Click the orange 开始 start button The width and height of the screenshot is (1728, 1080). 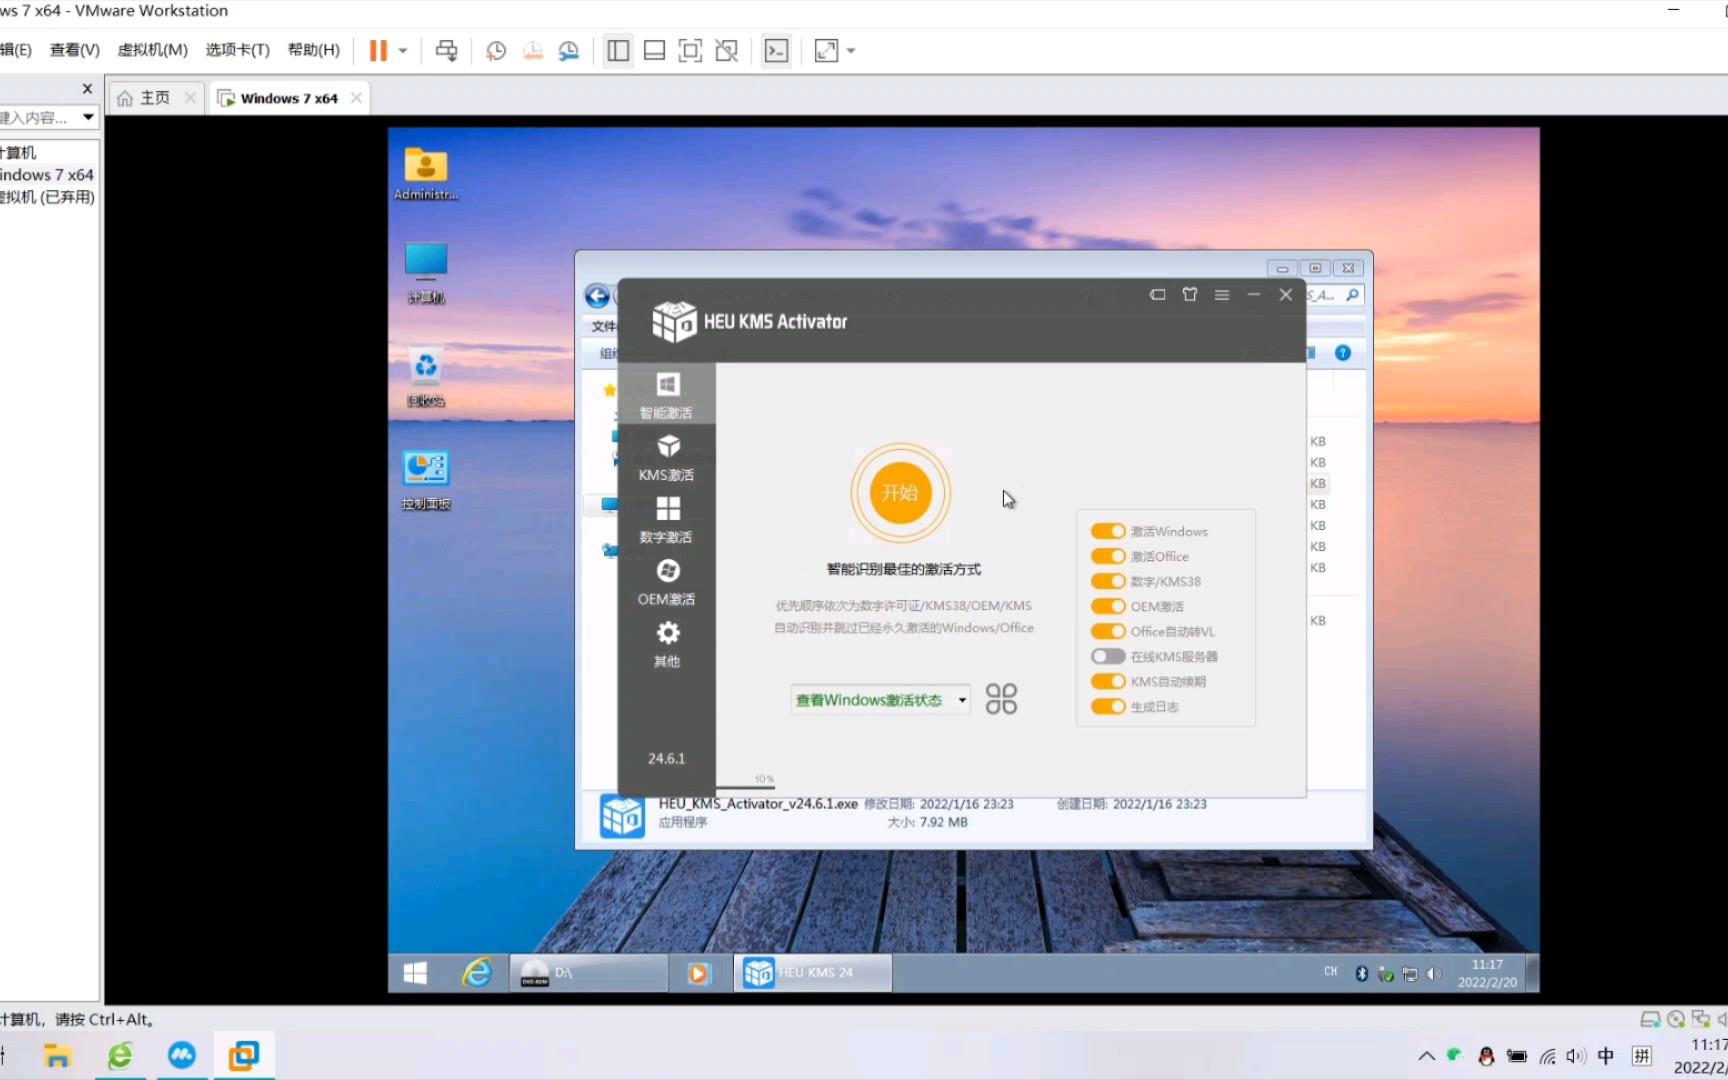pyautogui.click(x=900, y=493)
